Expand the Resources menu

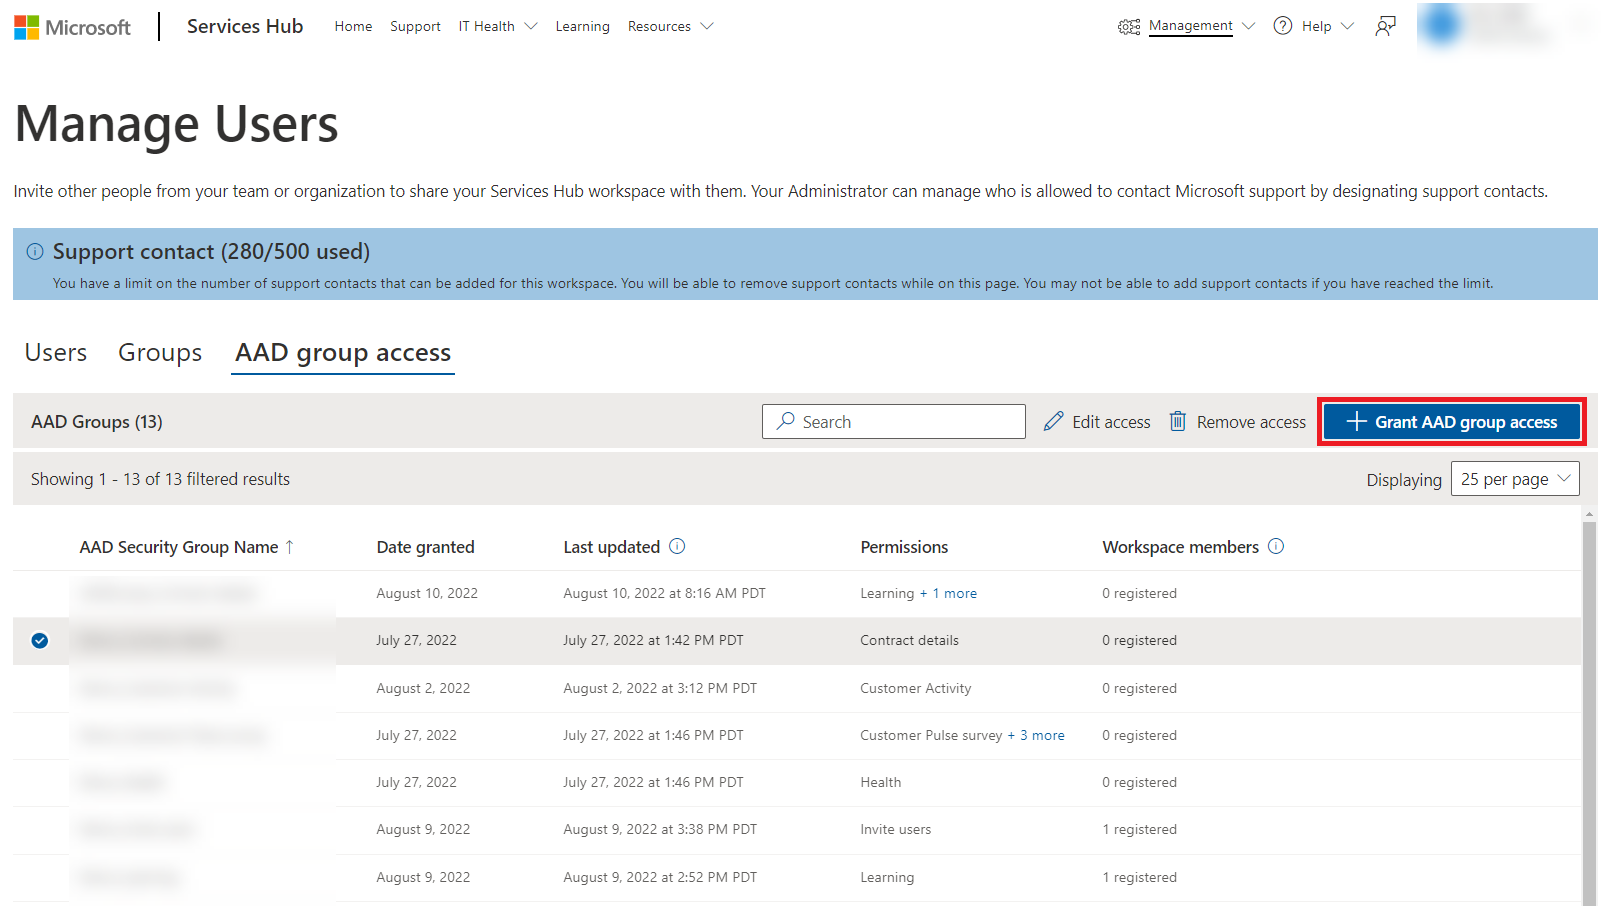pyautogui.click(x=670, y=27)
